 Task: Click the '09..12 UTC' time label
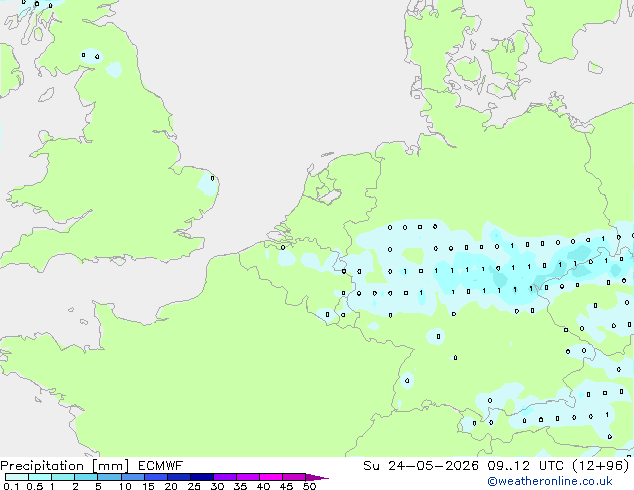pyautogui.click(x=526, y=466)
